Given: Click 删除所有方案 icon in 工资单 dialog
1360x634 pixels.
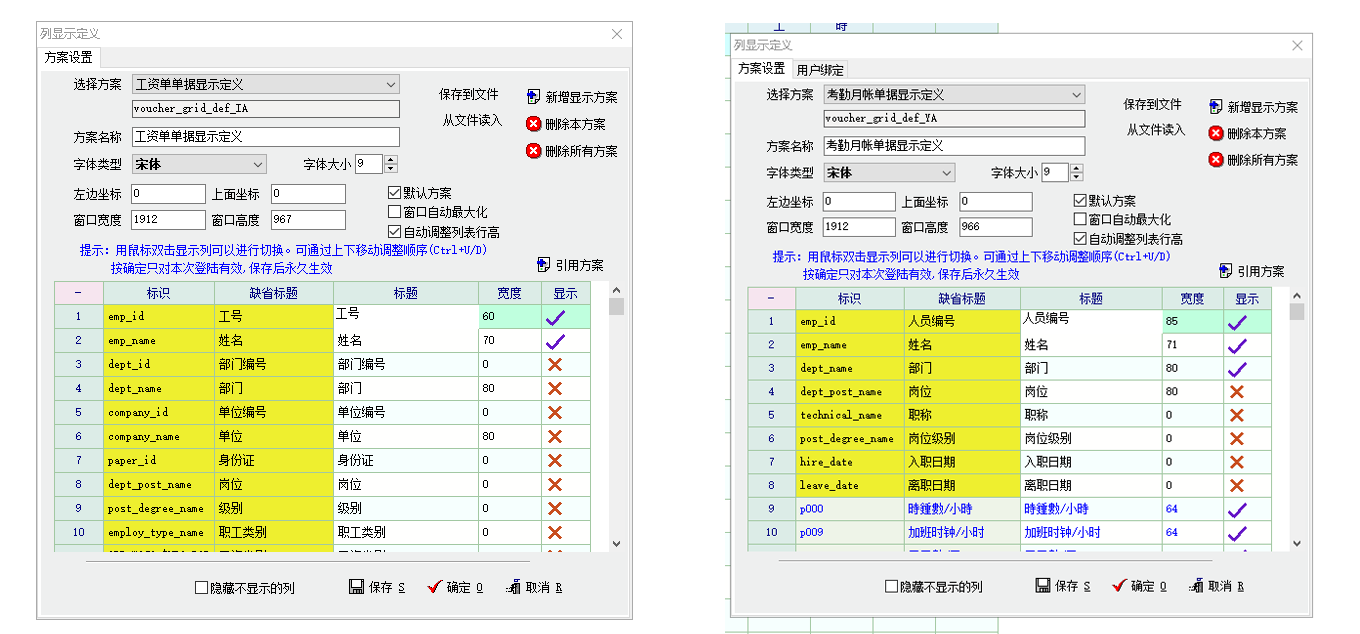Looking at the screenshot, I should [x=533, y=151].
